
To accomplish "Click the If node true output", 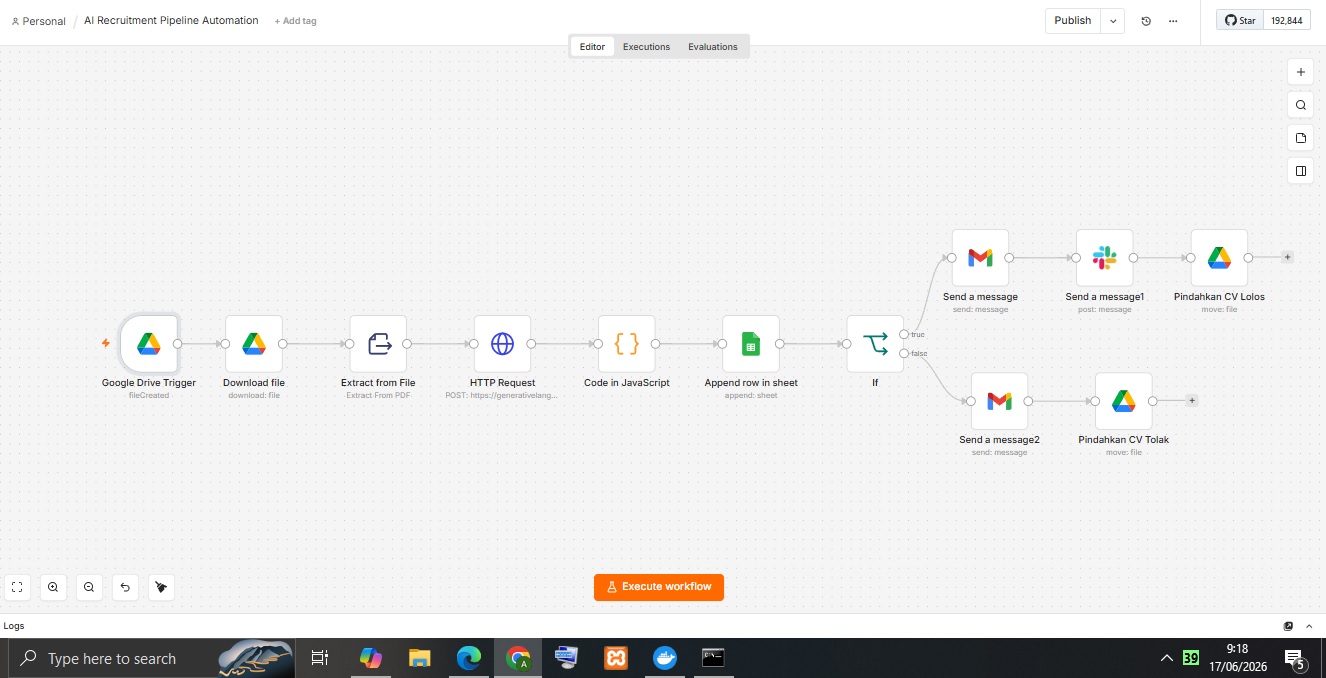I will [904, 334].
